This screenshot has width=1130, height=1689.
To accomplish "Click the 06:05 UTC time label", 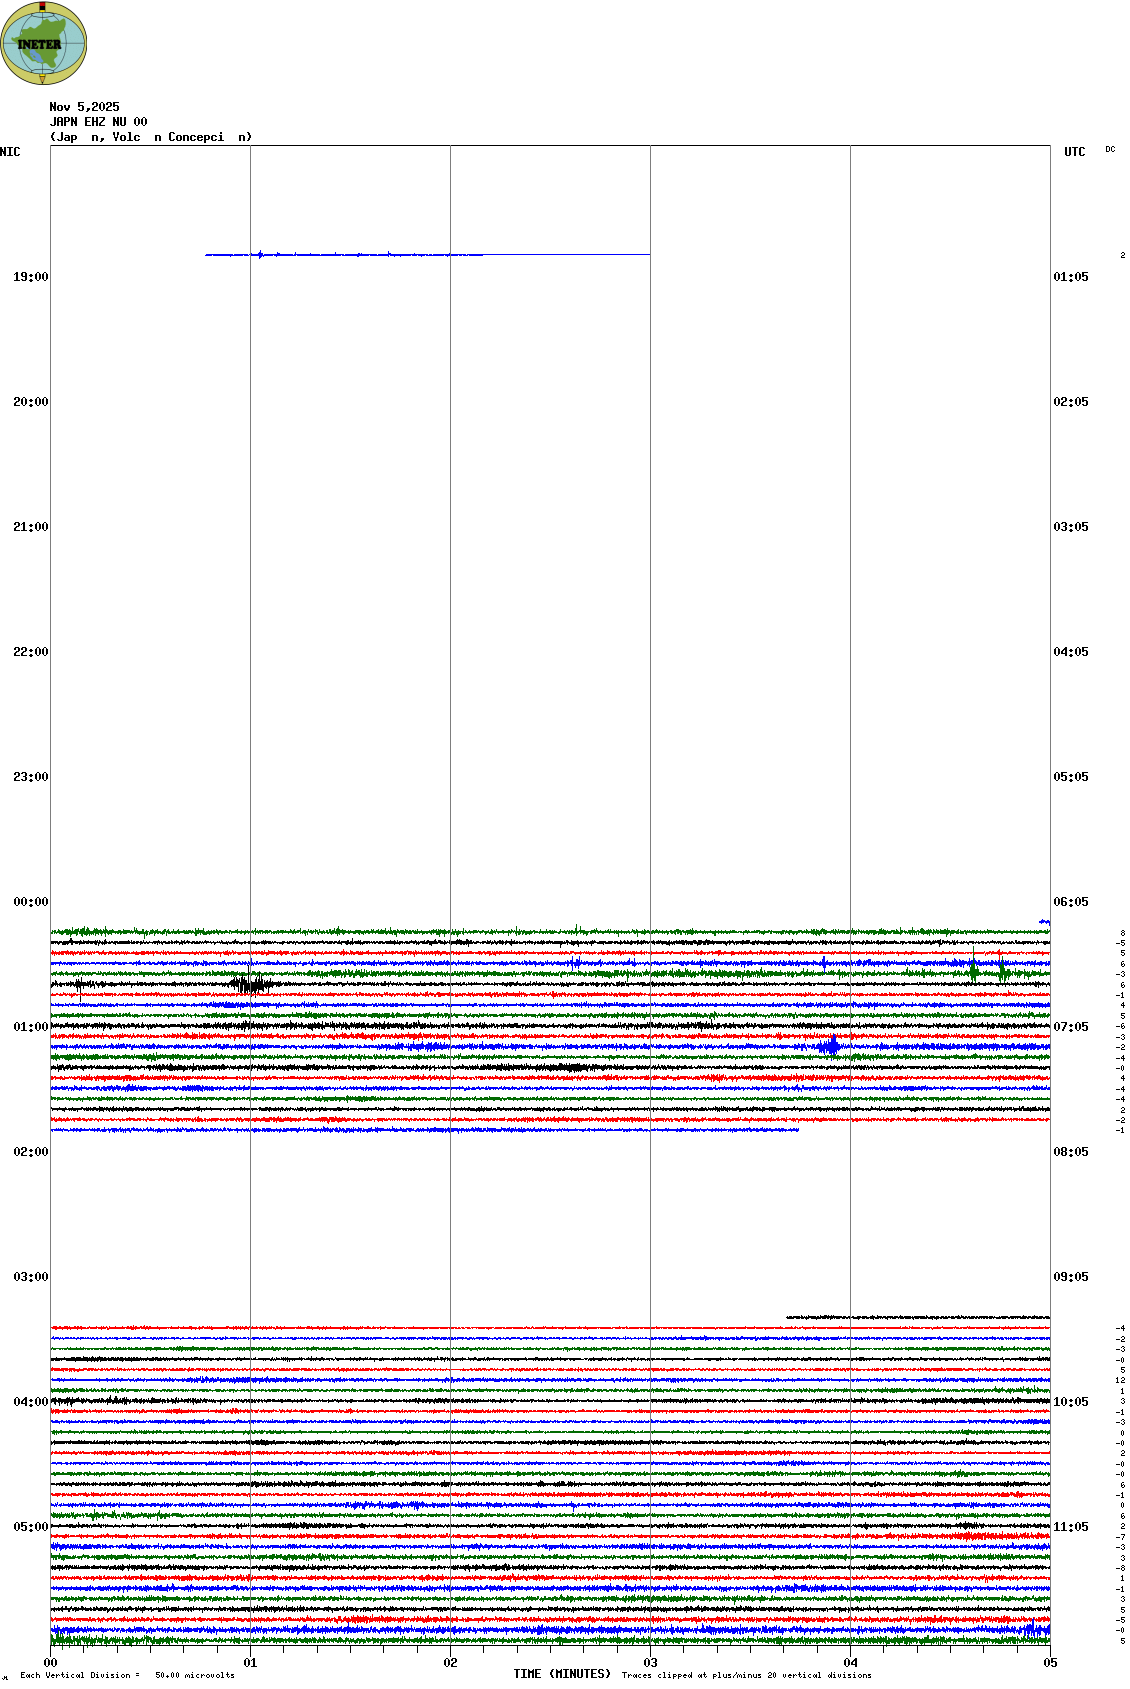I will coord(1071,902).
